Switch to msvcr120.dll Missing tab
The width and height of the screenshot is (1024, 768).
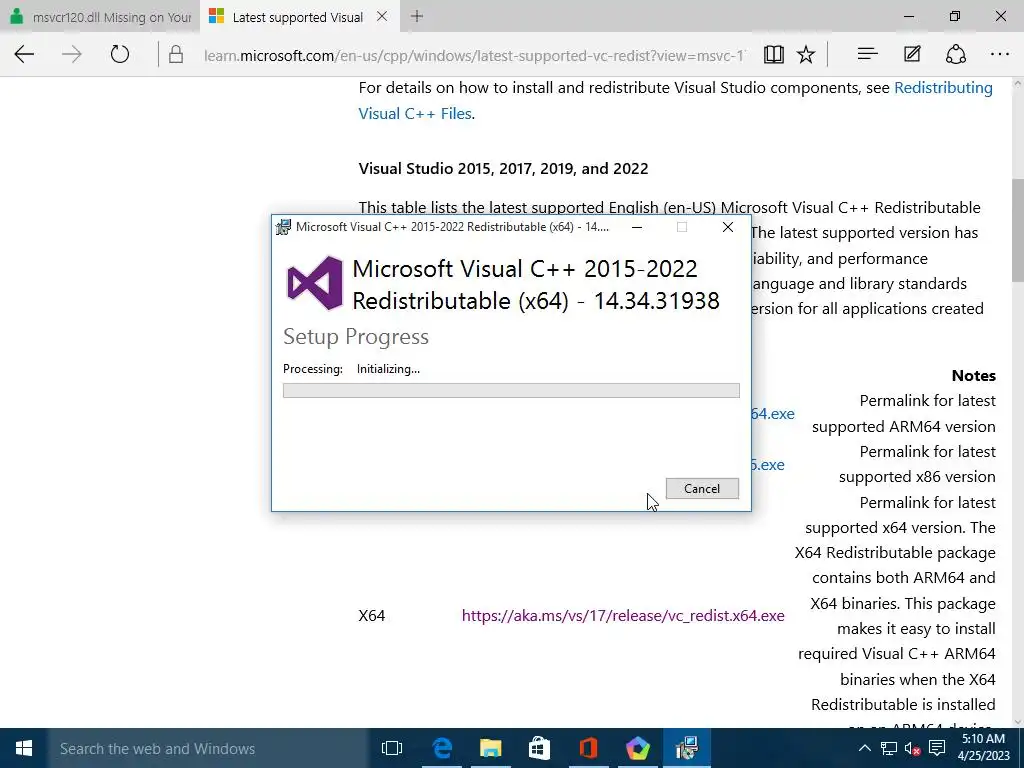point(100,17)
